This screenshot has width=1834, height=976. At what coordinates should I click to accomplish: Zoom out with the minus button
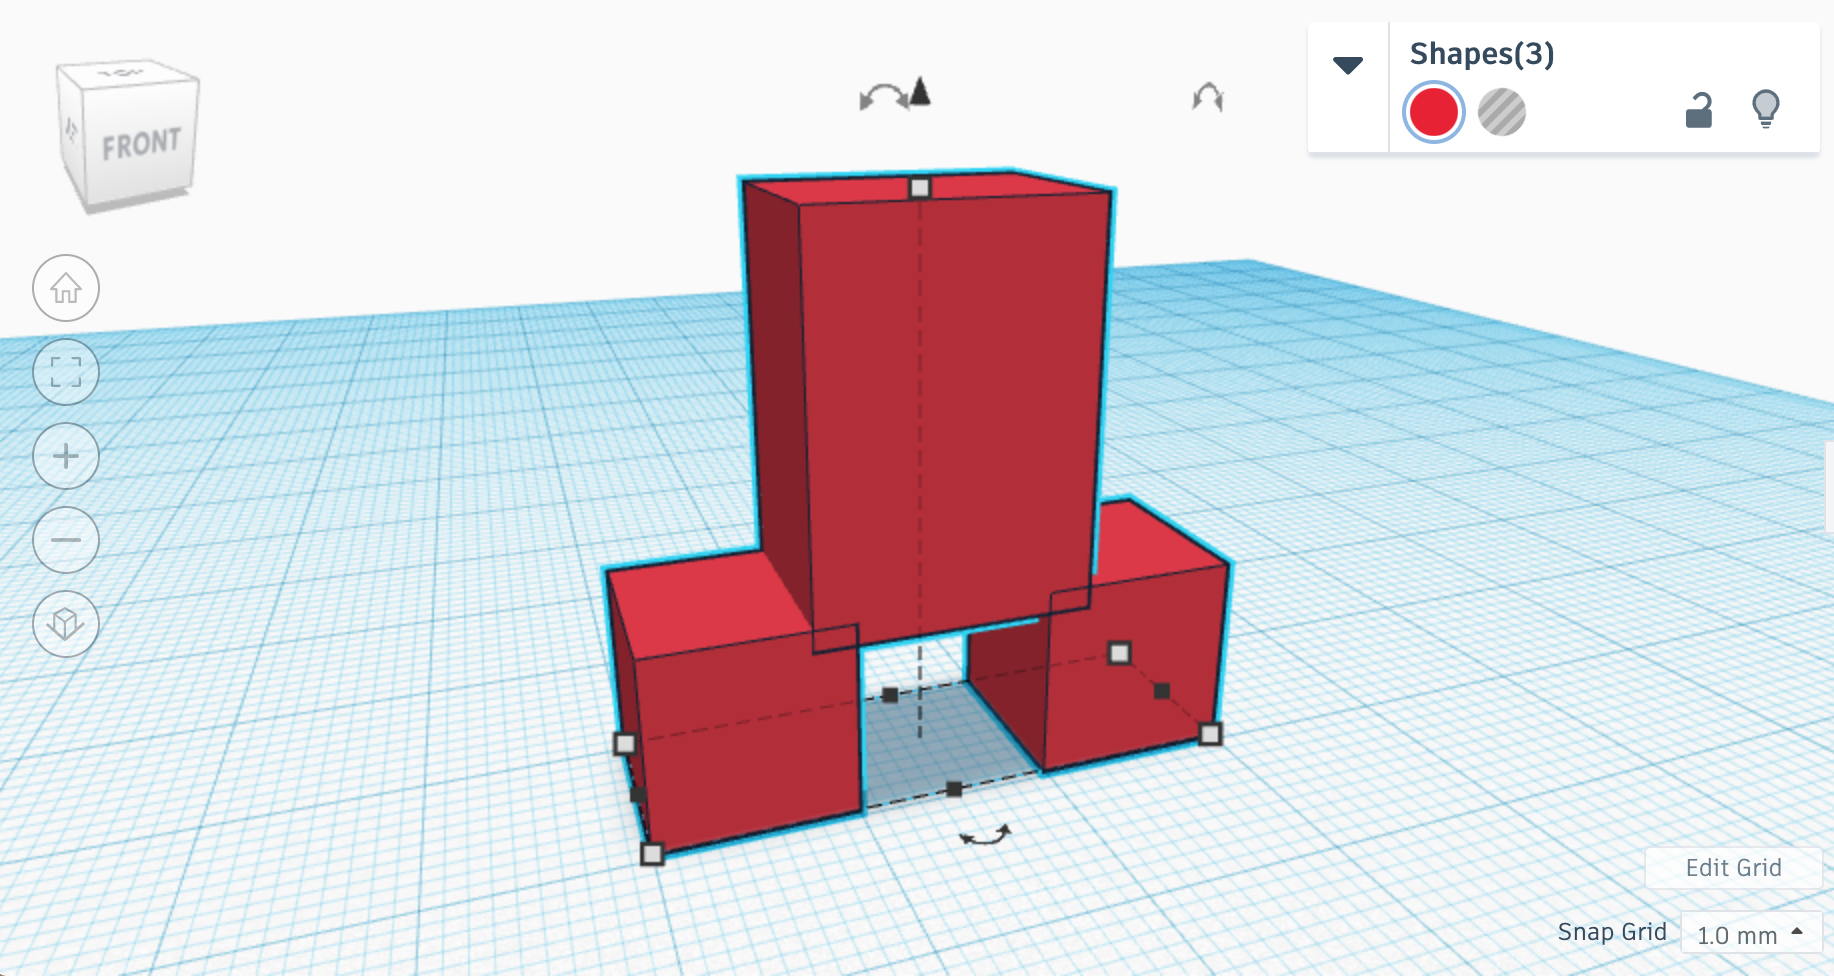click(66, 540)
